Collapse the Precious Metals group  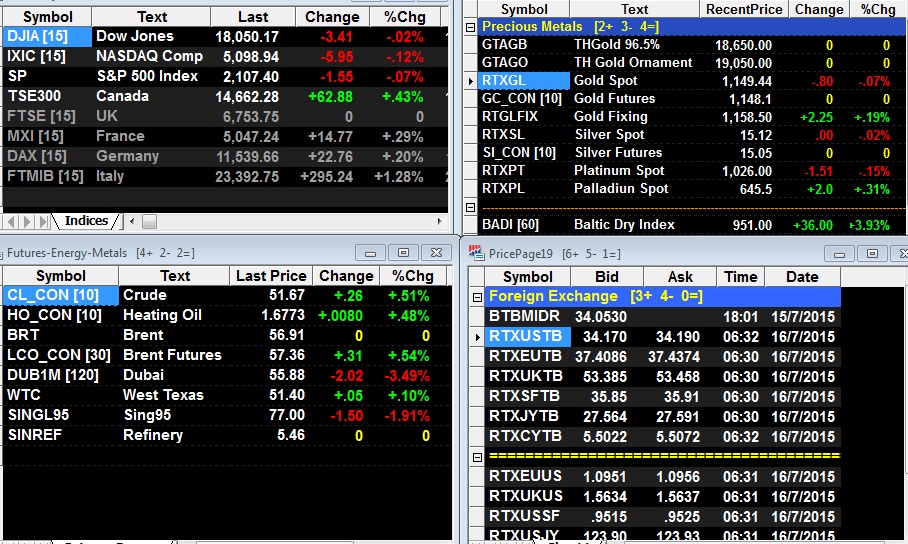pos(470,27)
